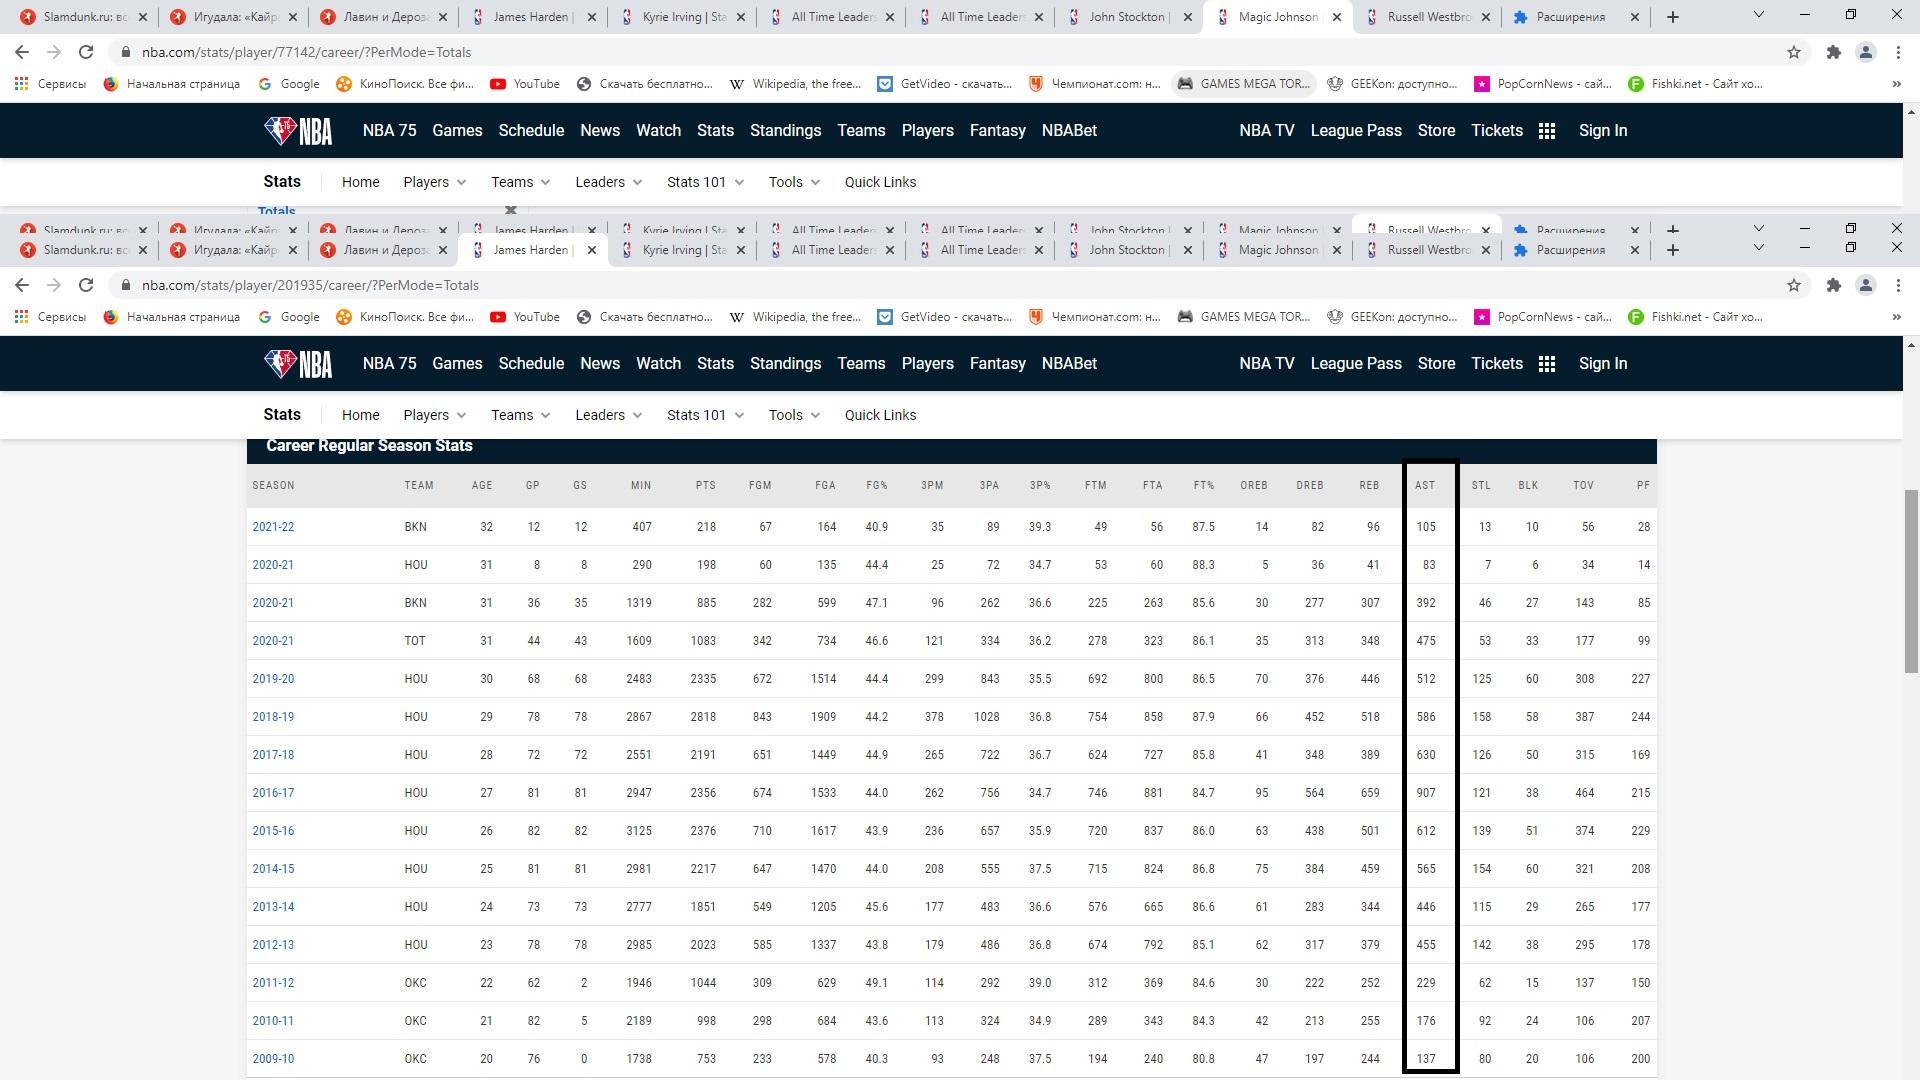This screenshot has height=1080, width=1920.
Task: Click the vertical scrollbar thumb of the Harden page
Action: (1911, 582)
